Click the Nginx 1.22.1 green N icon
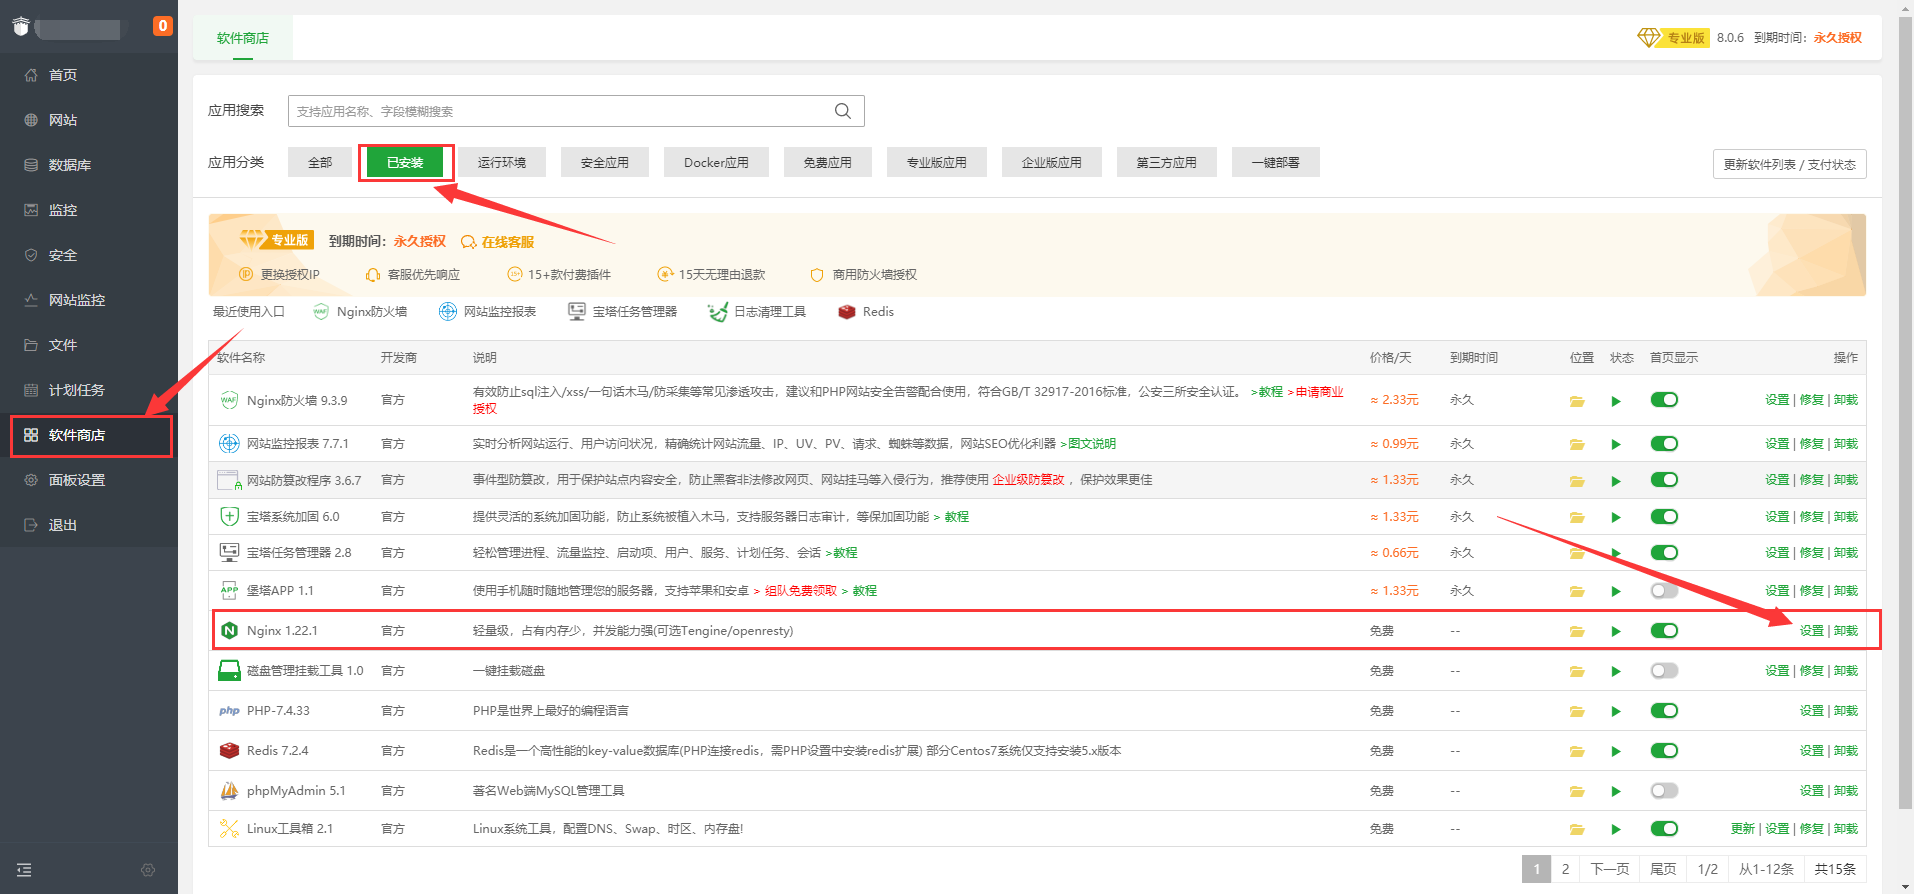The height and width of the screenshot is (894, 1914). tap(229, 631)
